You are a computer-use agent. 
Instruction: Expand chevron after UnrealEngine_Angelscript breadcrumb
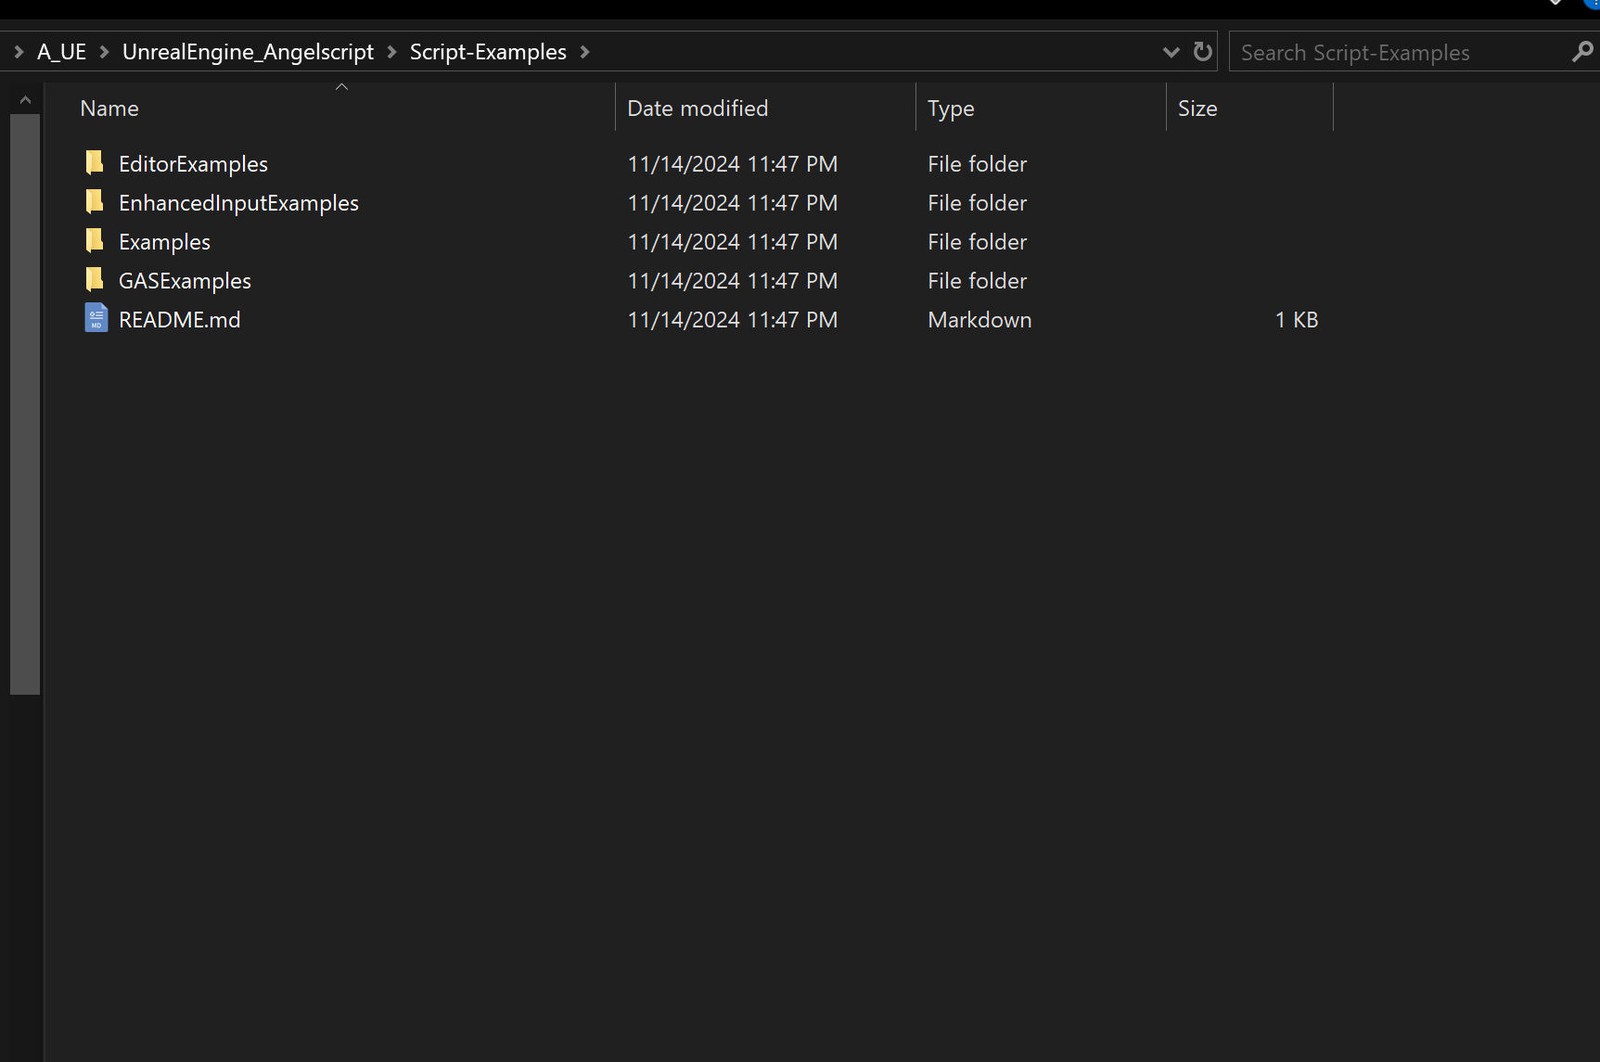pos(392,52)
